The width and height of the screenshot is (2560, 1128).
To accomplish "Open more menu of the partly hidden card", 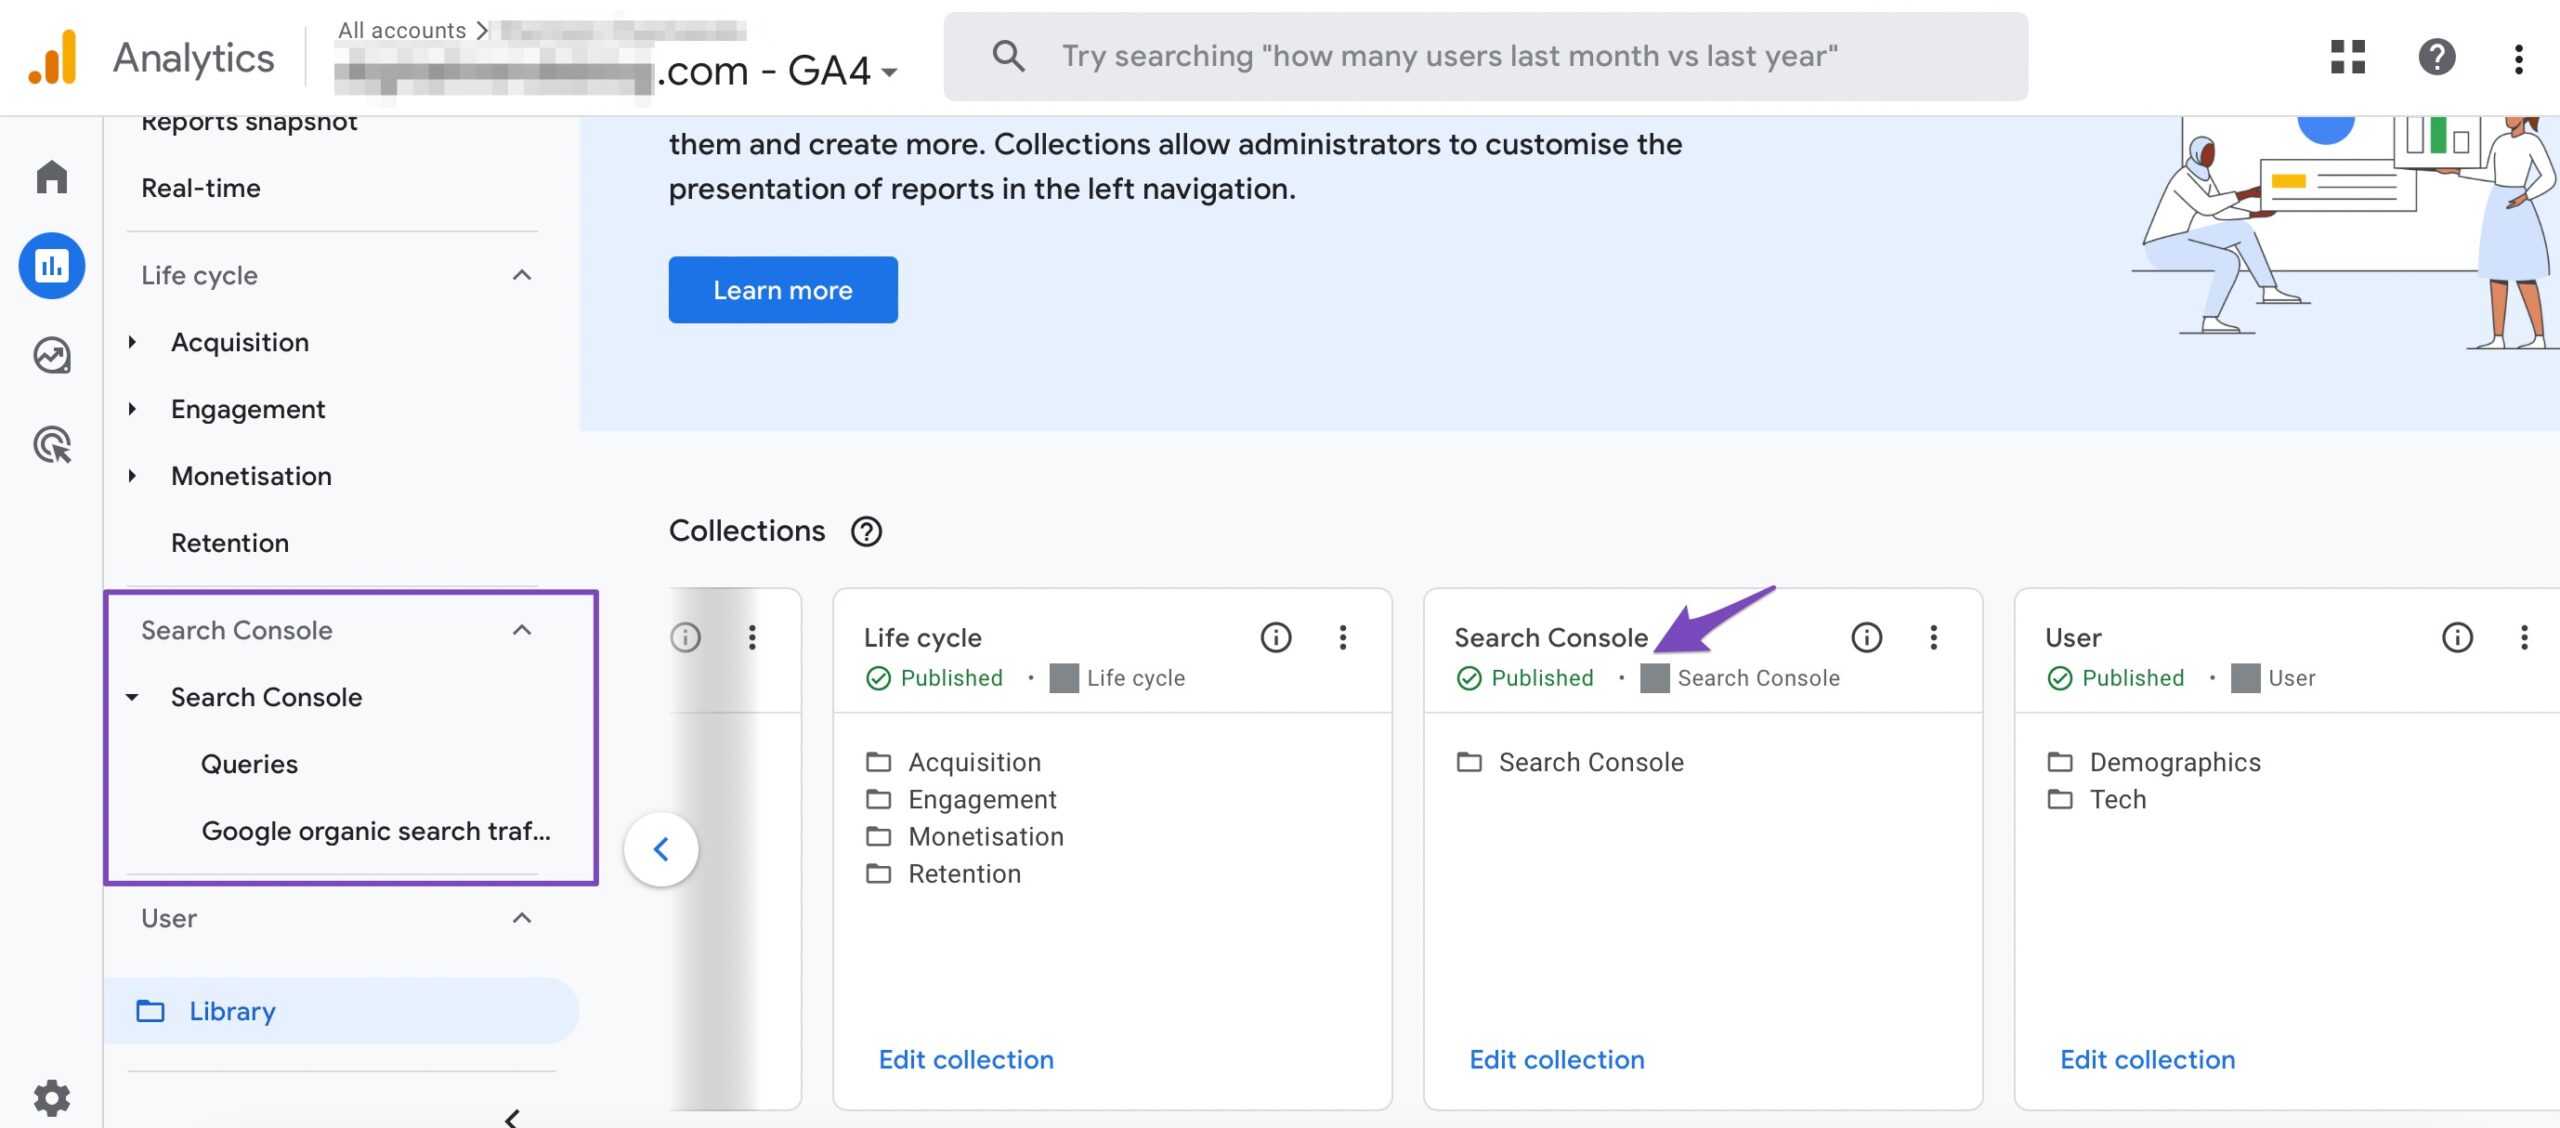I will [752, 637].
